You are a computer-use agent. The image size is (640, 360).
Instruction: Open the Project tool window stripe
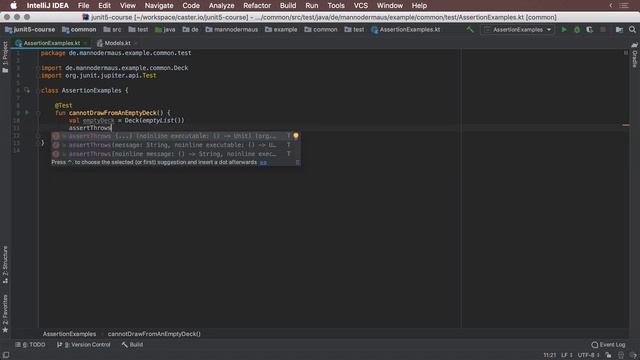pyautogui.click(x=5, y=57)
